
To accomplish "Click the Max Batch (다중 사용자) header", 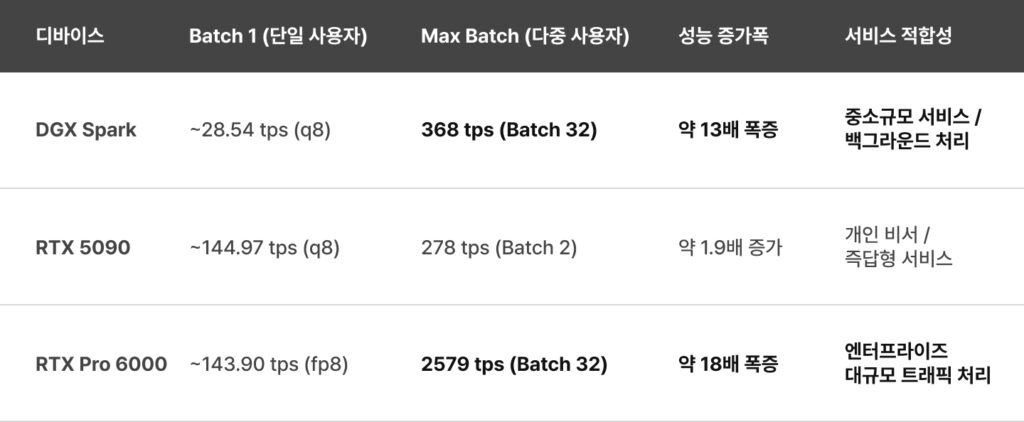I will pos(524,37).
